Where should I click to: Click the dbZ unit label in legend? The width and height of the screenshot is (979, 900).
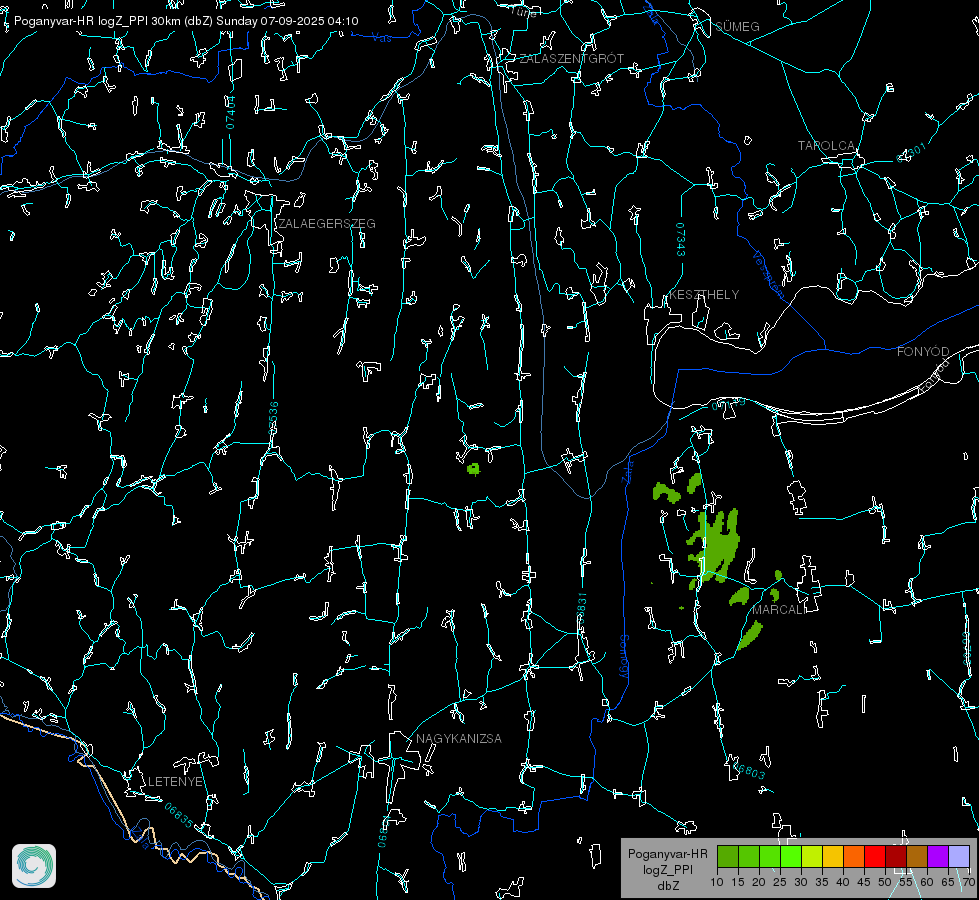tap(667, 886)
